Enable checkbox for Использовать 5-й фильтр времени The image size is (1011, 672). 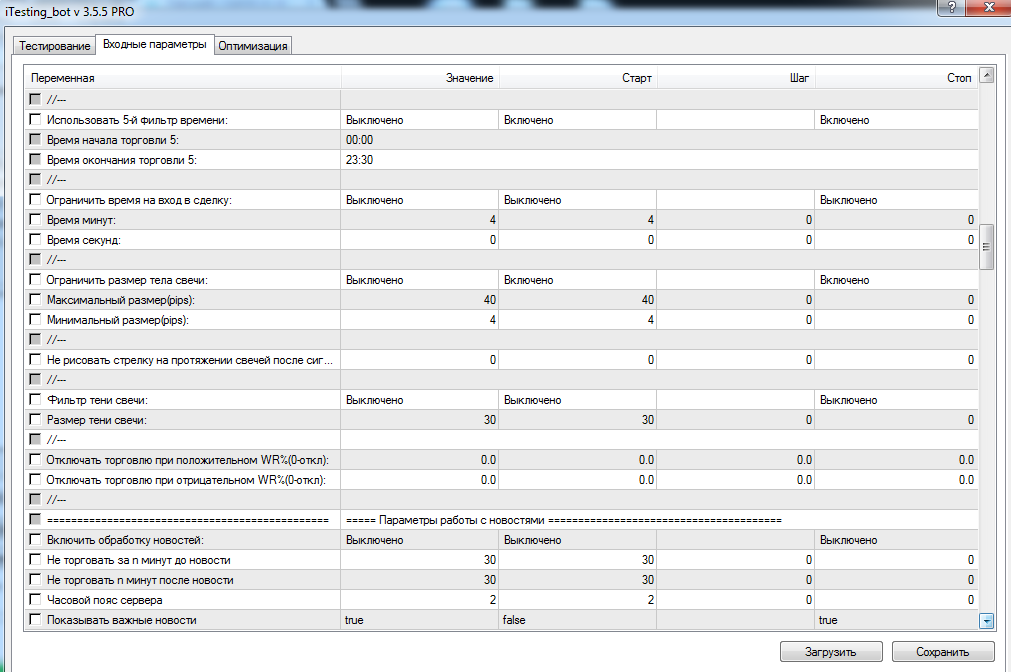[36, 120]
